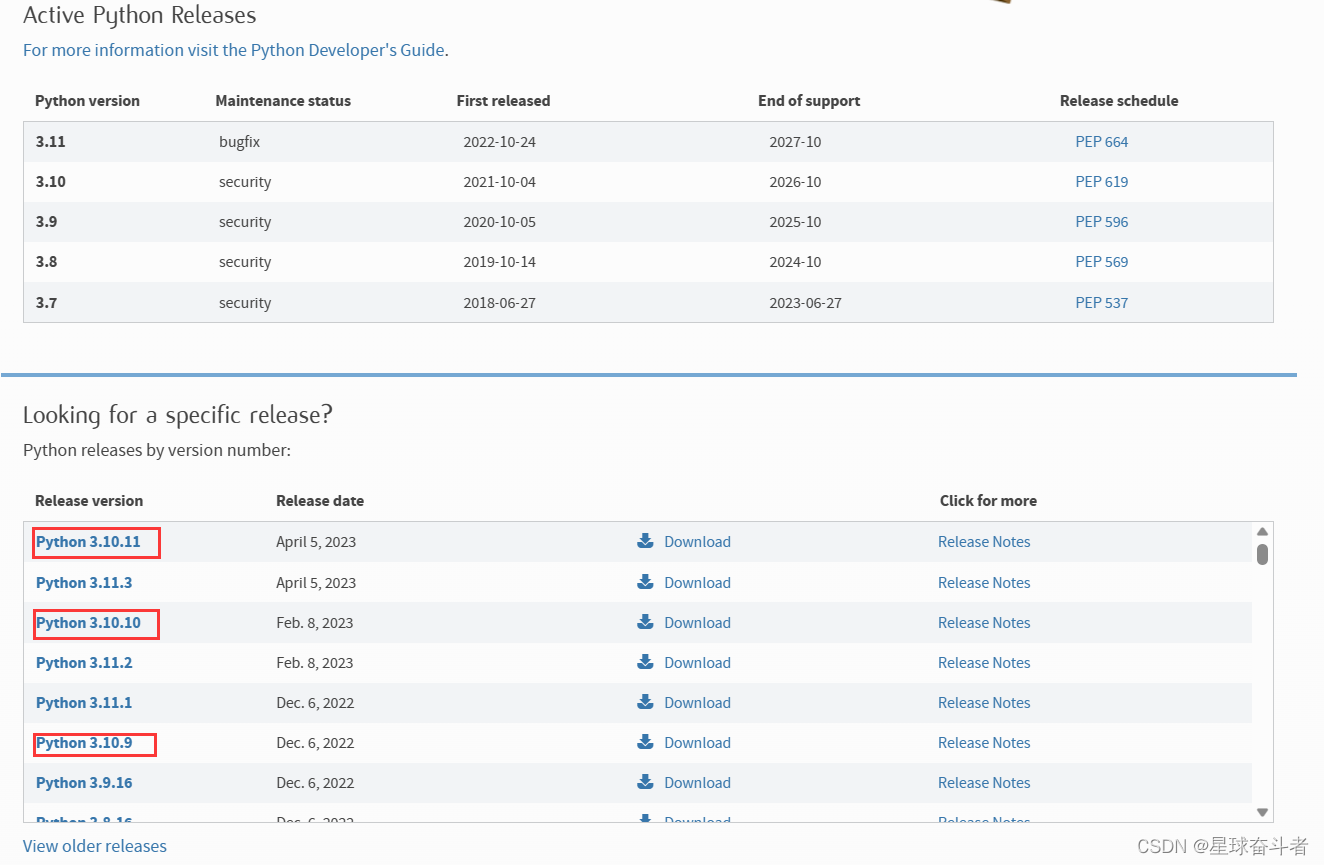1324x865 pixels.
Task: Click the releases list scrollbar thumb
Action: coord(1262,554)
